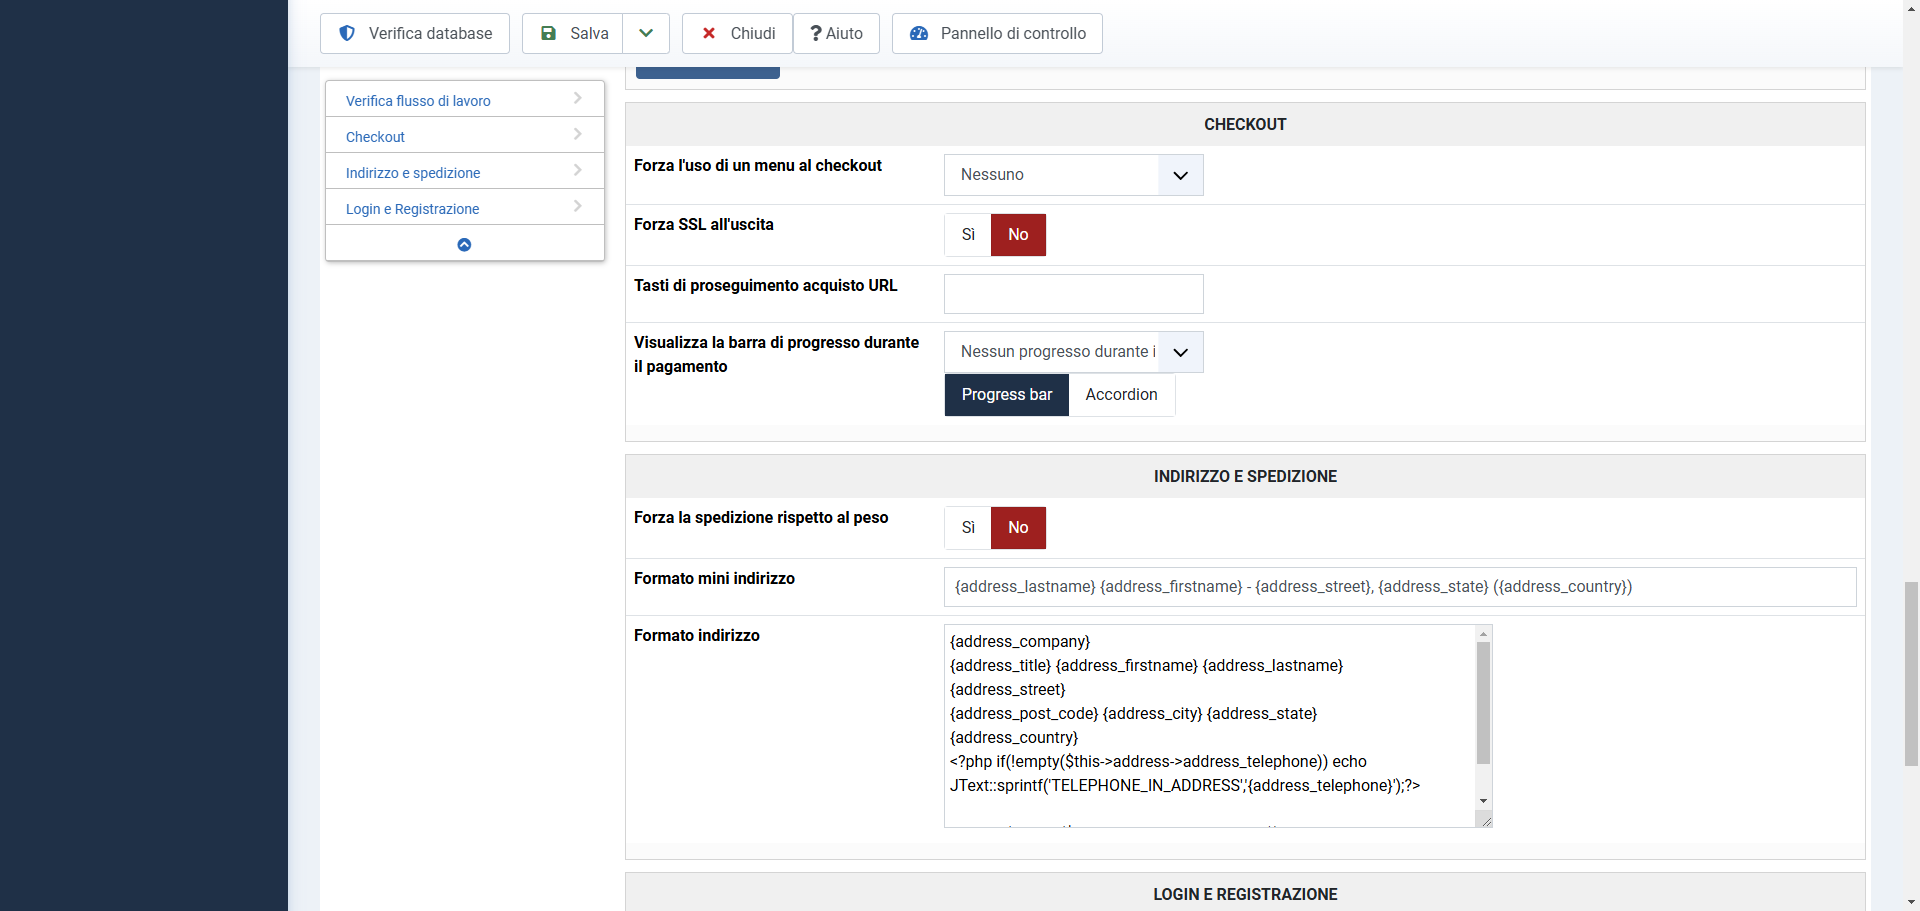Open Indirizzo e spedizione sidebar link

(x=413, y=173)
